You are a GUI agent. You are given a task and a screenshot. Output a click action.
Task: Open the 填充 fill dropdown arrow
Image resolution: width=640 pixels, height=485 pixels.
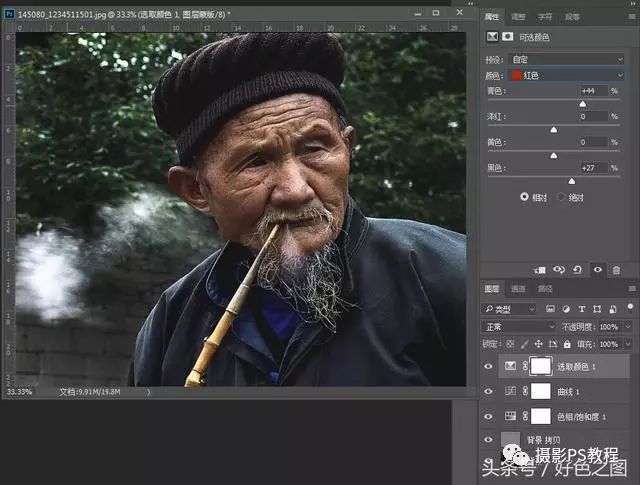point(629,344)
